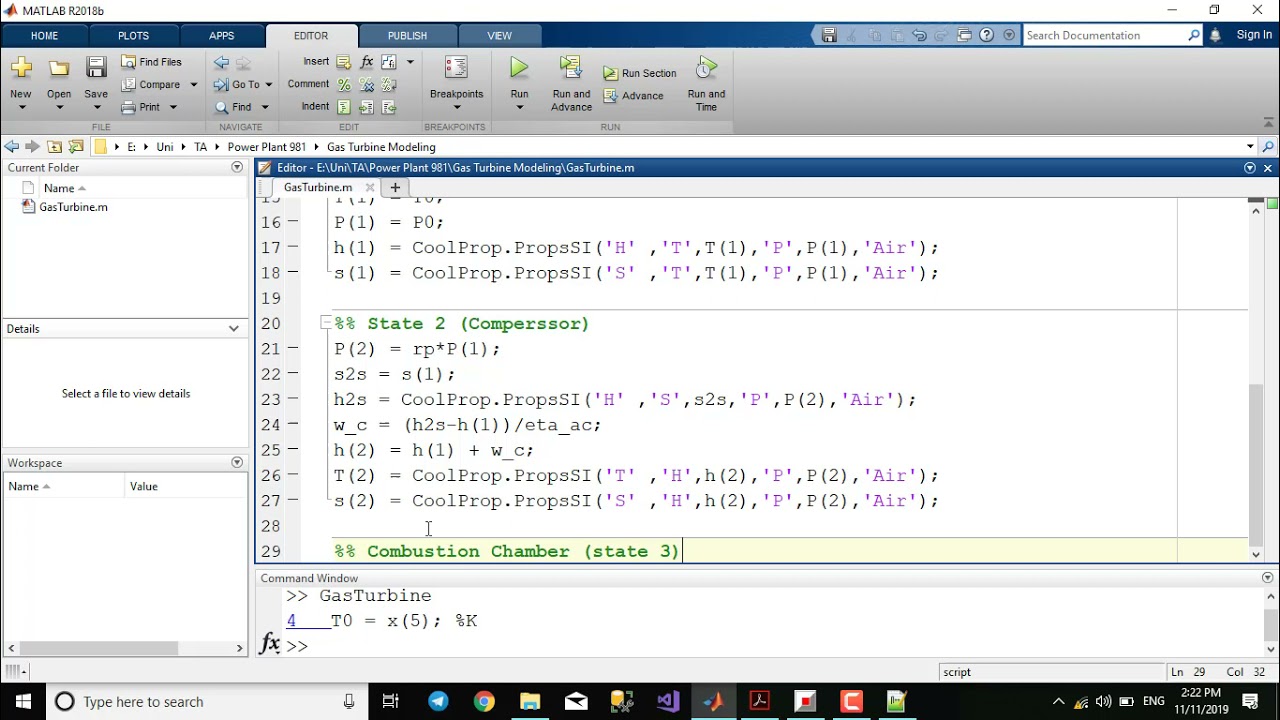Click Run and Advance icon
Screen dimensions: 1280x720
[x=571, y=68]
